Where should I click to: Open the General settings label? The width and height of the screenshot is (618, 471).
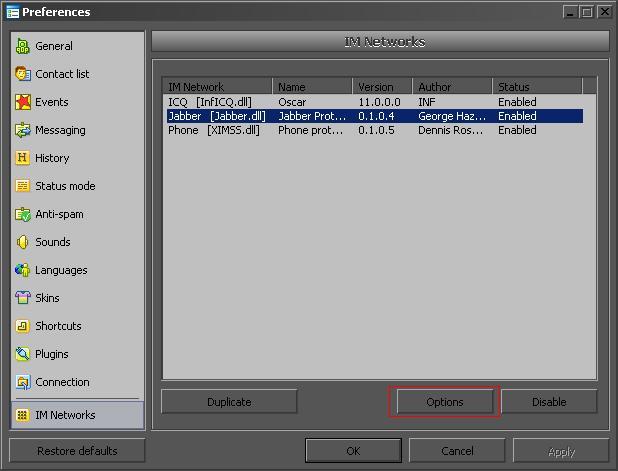pos(54,46)
